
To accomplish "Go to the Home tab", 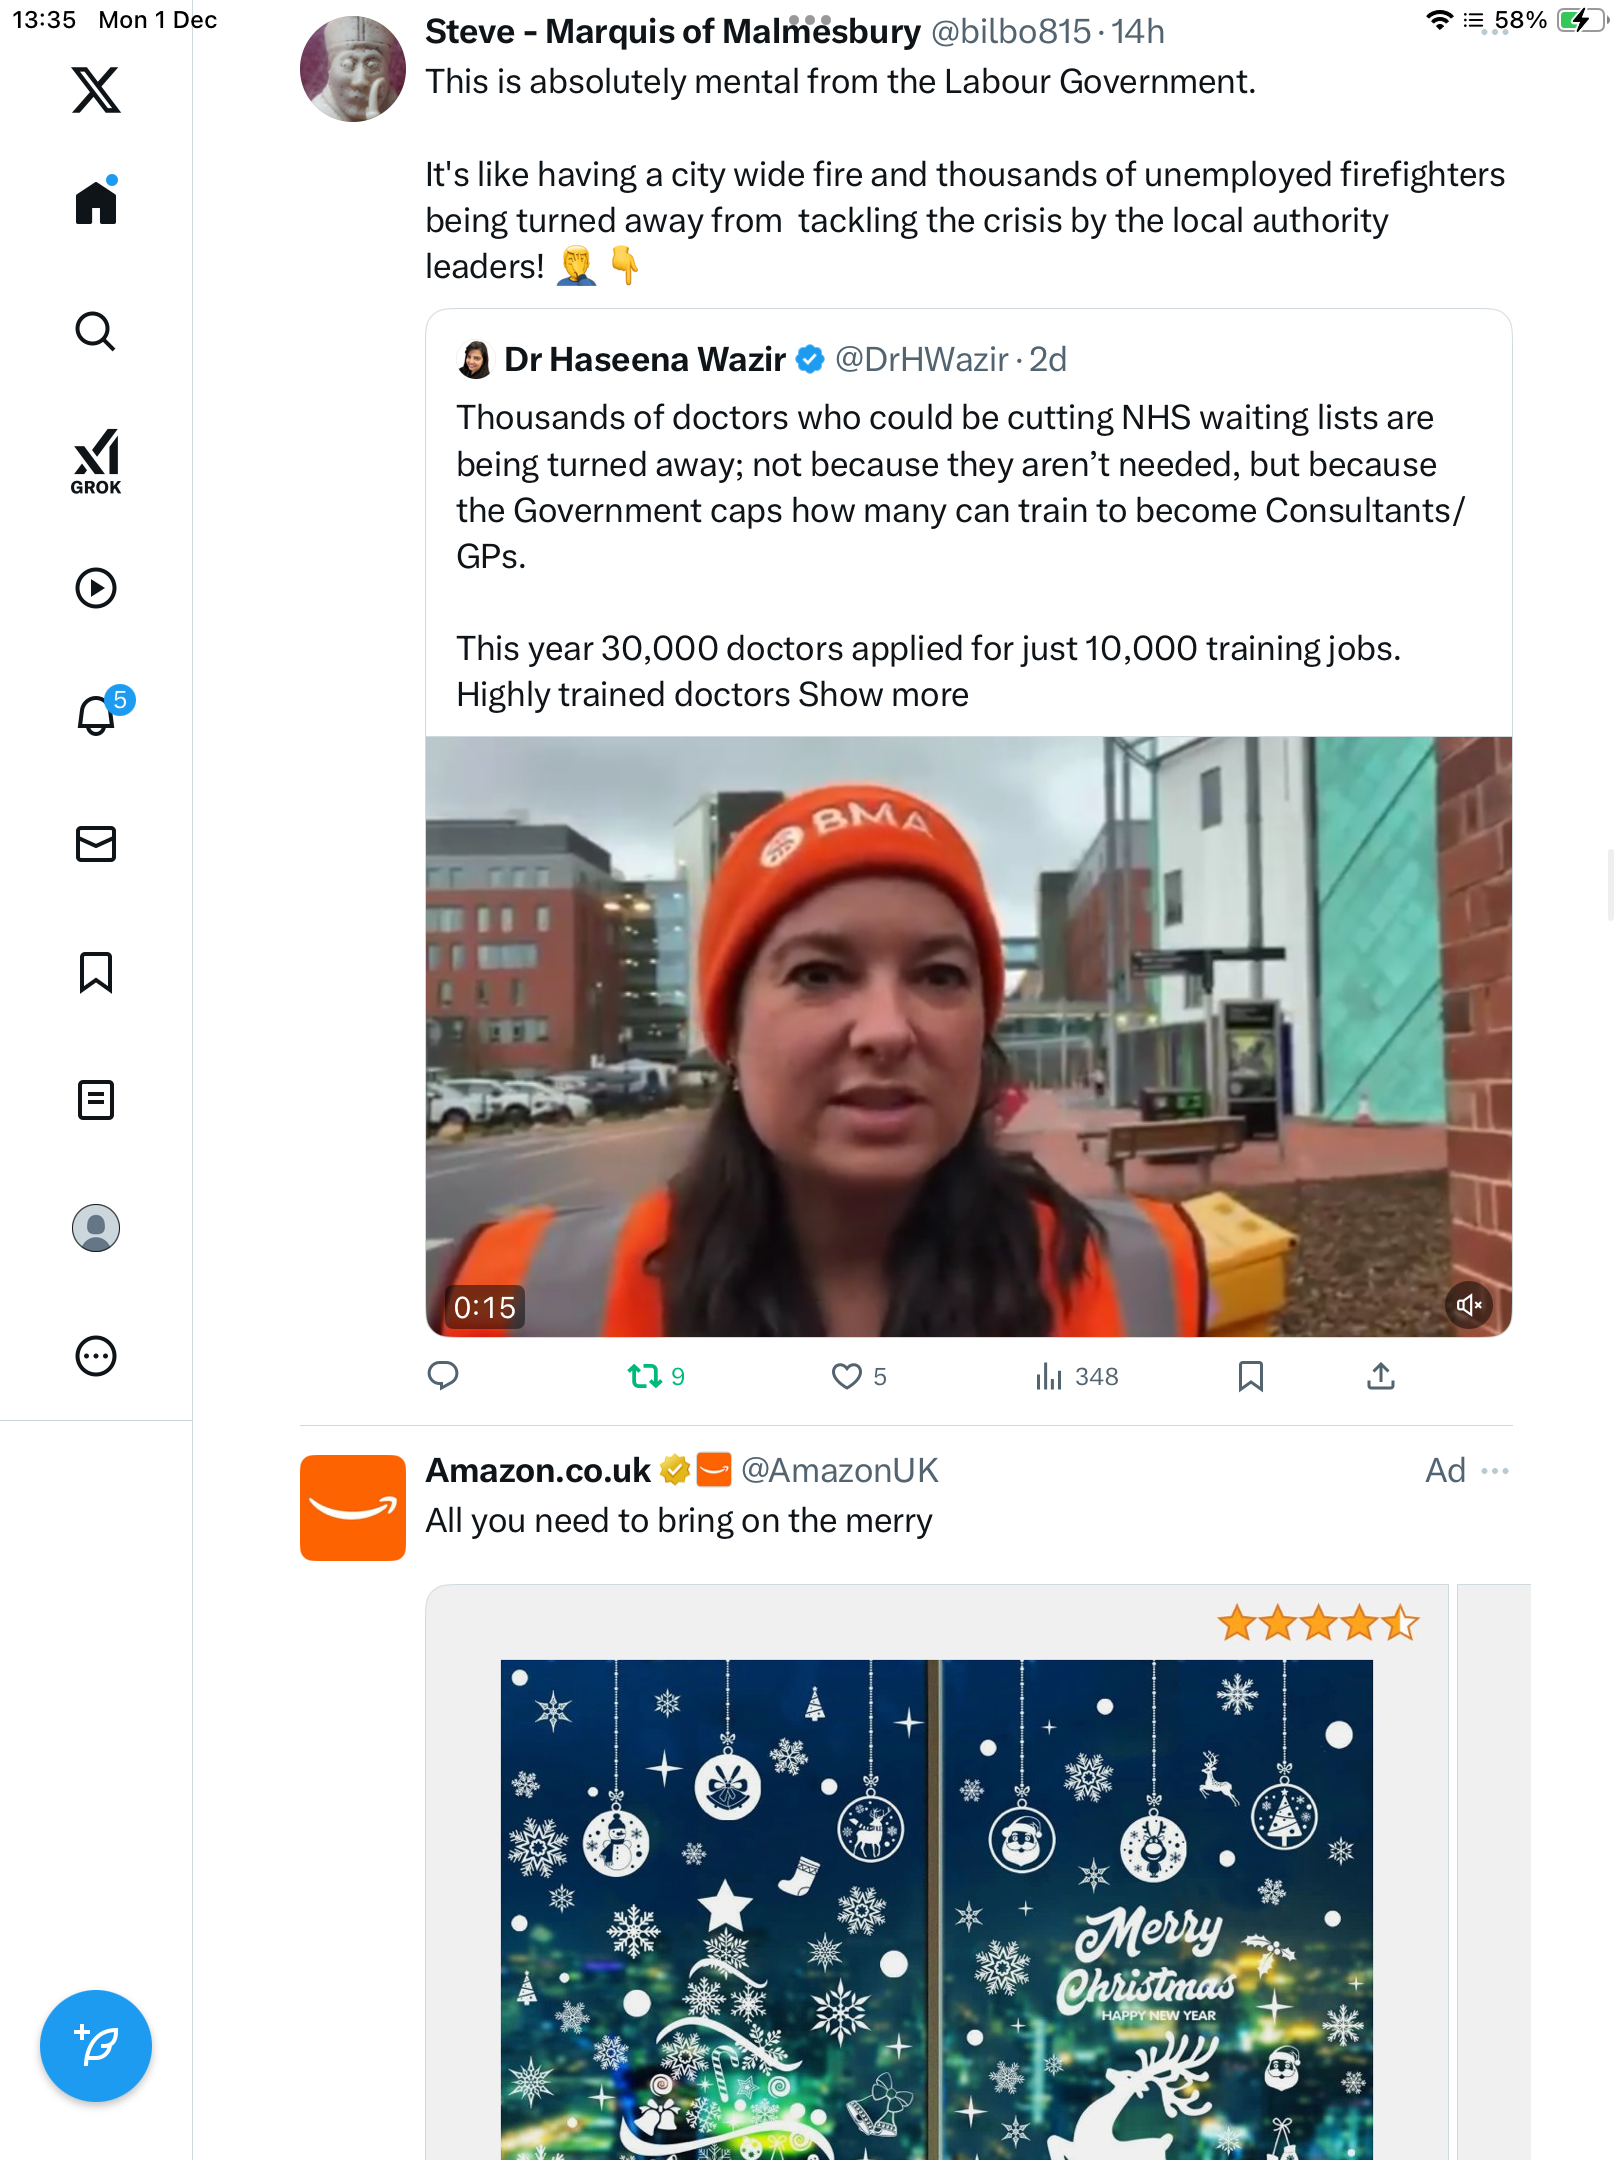I will click(96, 203).
